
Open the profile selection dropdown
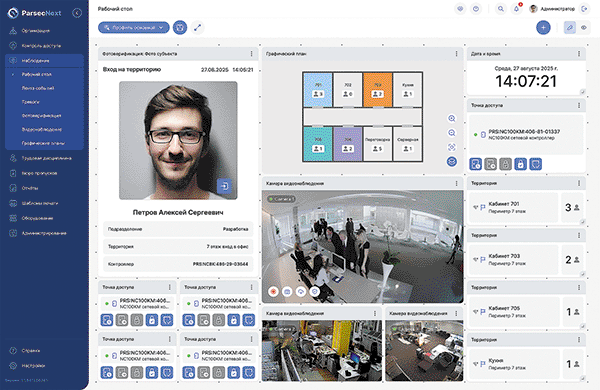(134, 28)
